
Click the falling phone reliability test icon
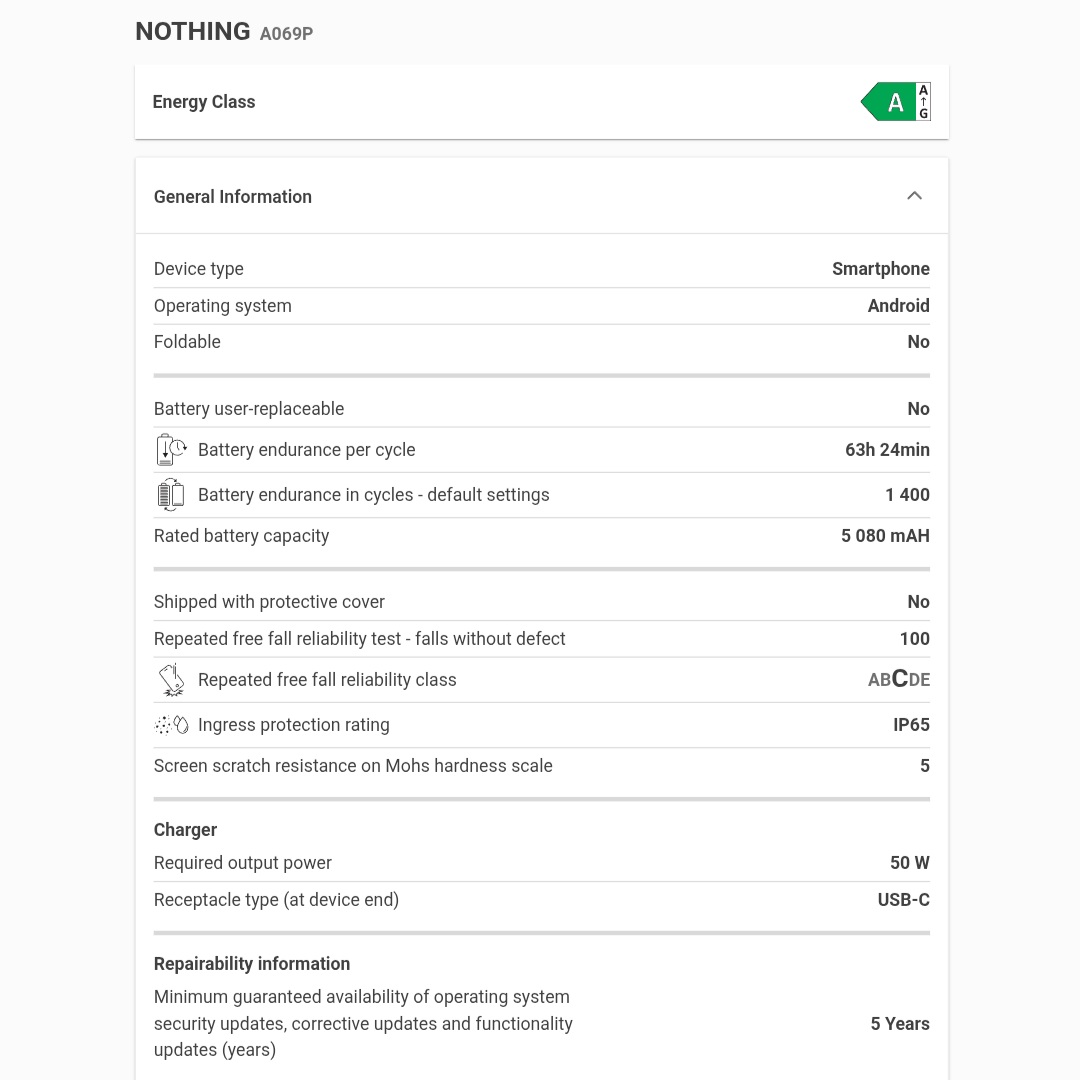pos(171,679)
